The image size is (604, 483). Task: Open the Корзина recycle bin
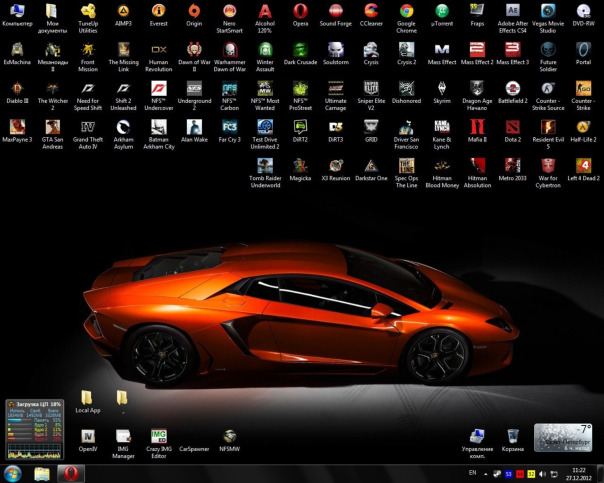tap(512, 437)
